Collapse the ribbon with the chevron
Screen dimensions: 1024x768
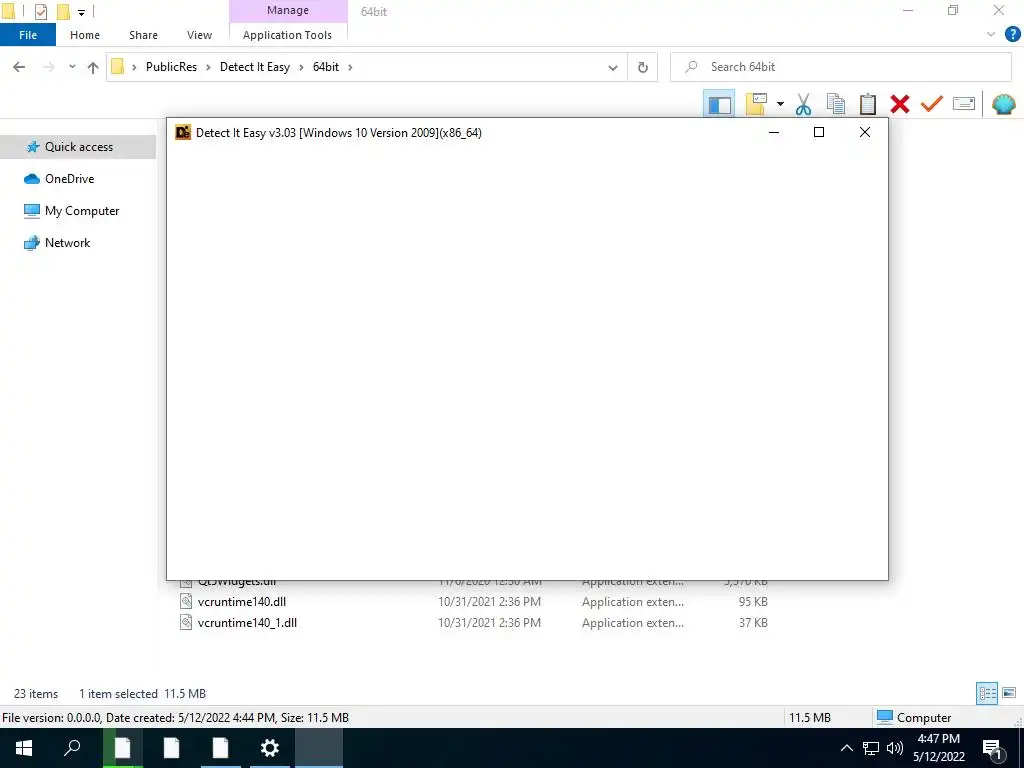991,35
